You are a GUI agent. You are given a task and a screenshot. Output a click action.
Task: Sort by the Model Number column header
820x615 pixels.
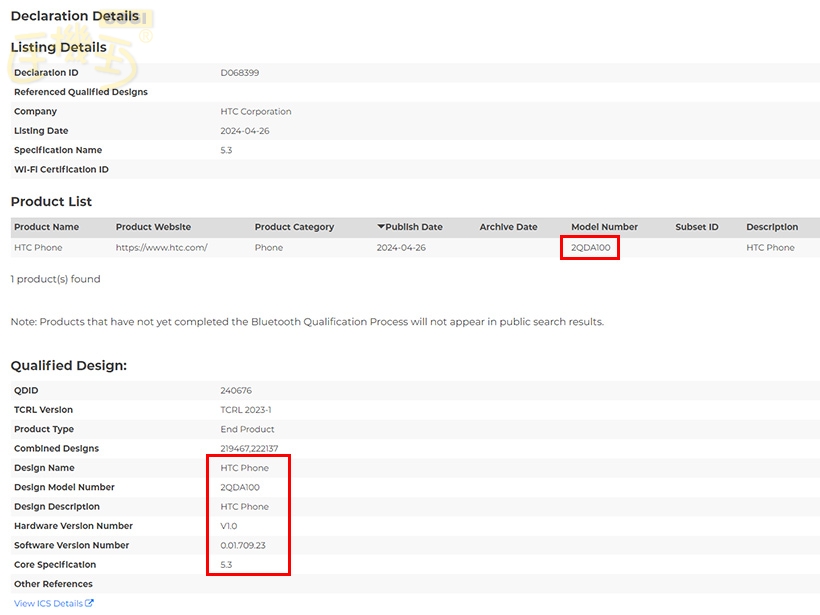[604, 227]
